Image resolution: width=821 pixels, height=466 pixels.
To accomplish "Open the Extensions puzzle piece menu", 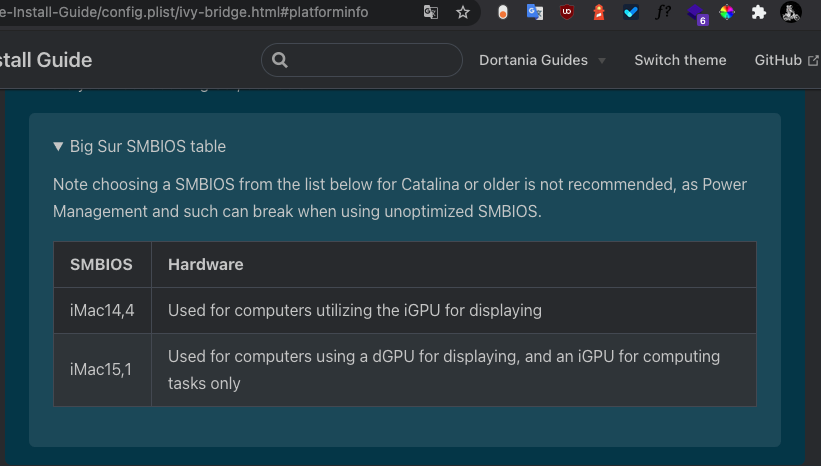I will coord(759,13).
